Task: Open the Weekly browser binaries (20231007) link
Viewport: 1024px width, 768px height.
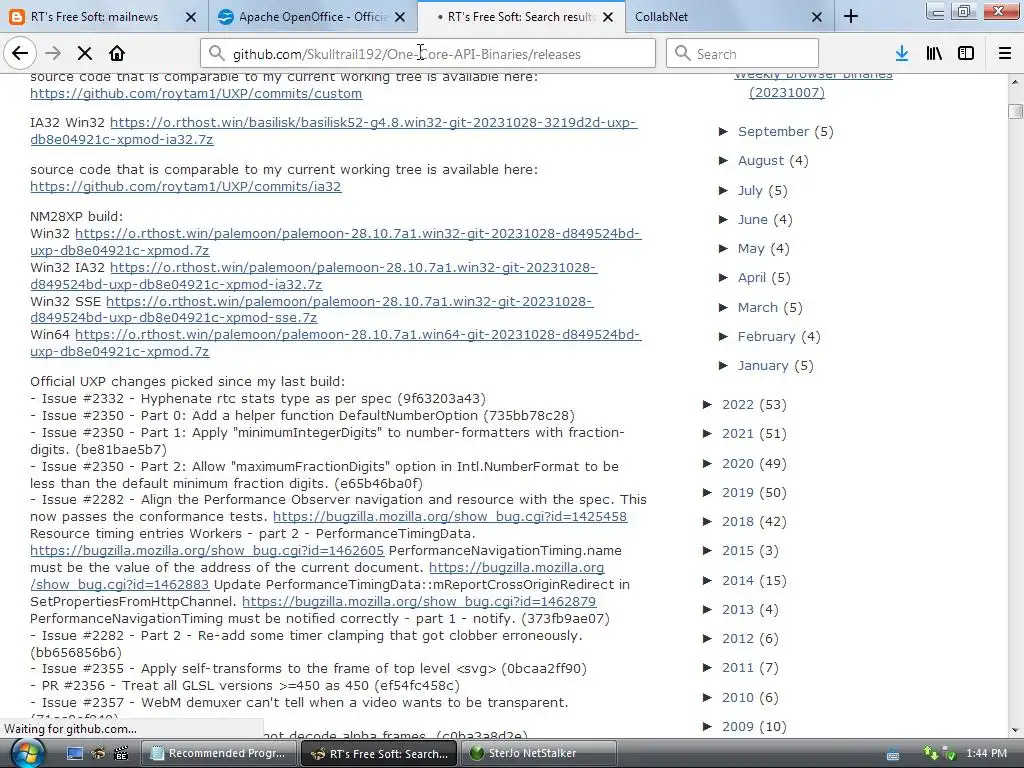Action: [787, 92]
